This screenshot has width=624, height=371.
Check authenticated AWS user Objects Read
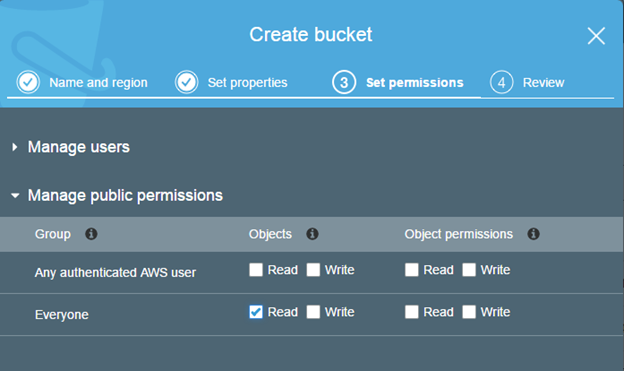pyautogui.click(x=256, y=269)
